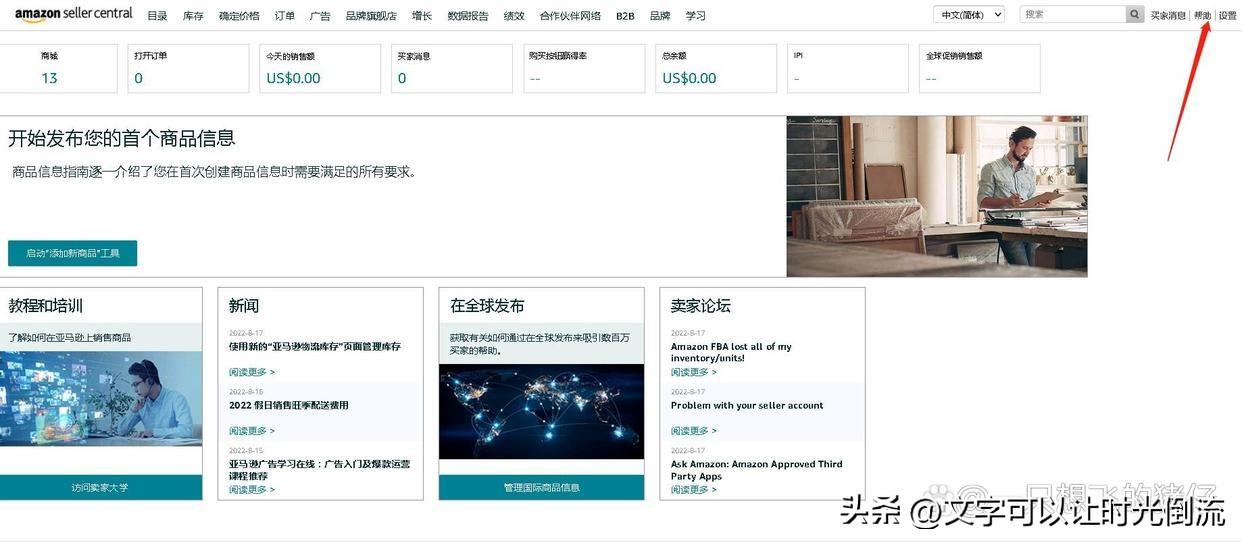
Task: Click the Amazon Seller Central logo
Action: click(73, 14)
